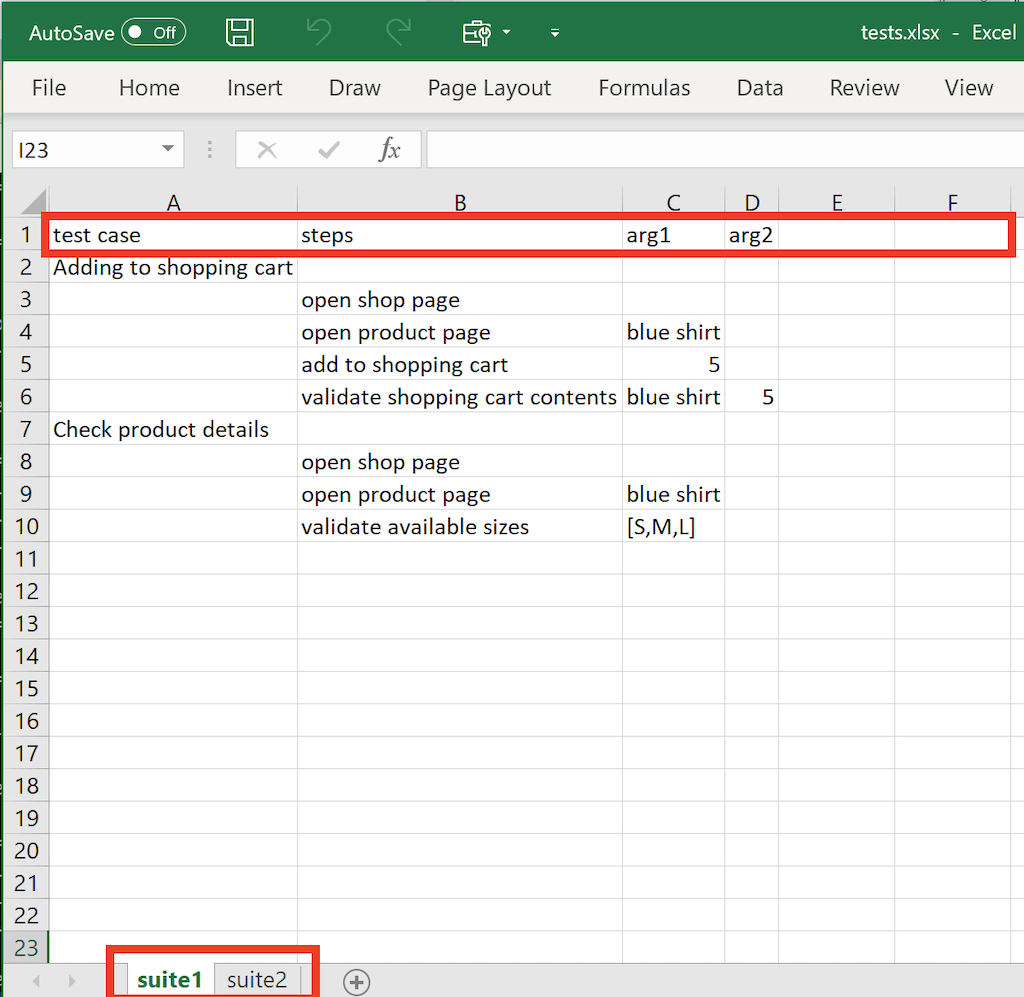Select 'open shop page' in row 3

click(460, 300)
